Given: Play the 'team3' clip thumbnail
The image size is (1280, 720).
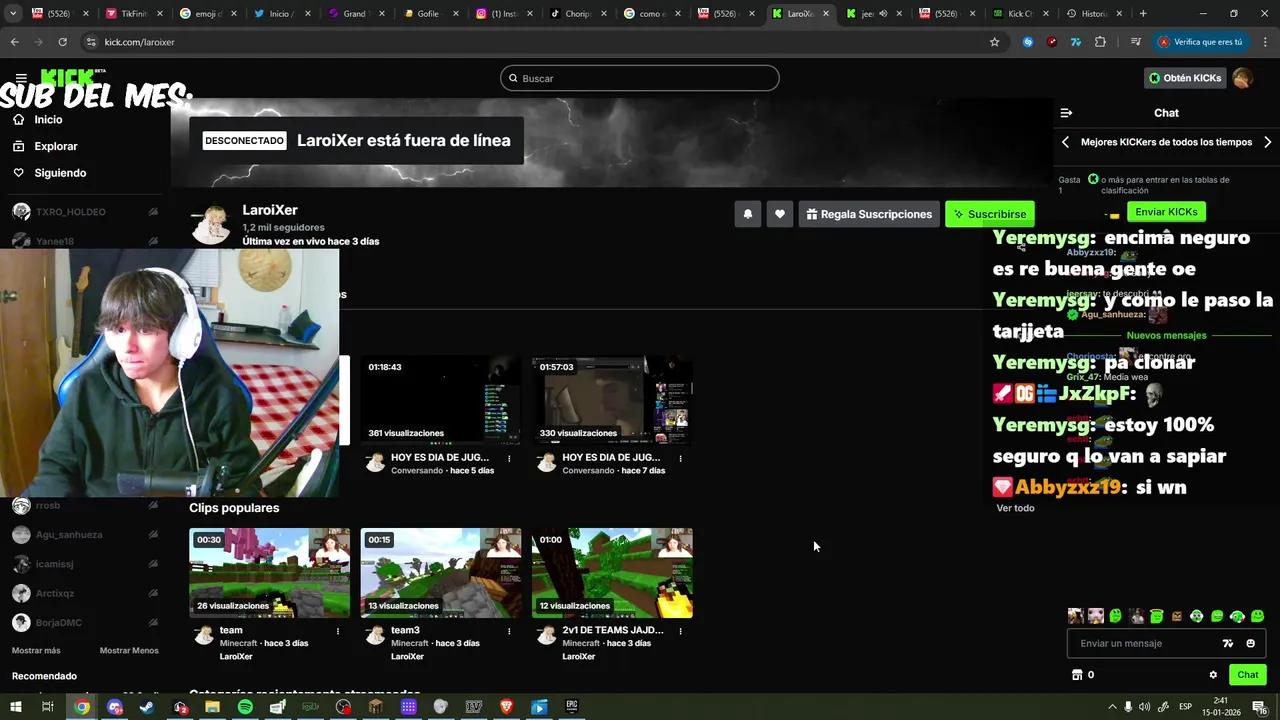Looking at the screenshot, I should pyautogui.click(x=441, y=573).
